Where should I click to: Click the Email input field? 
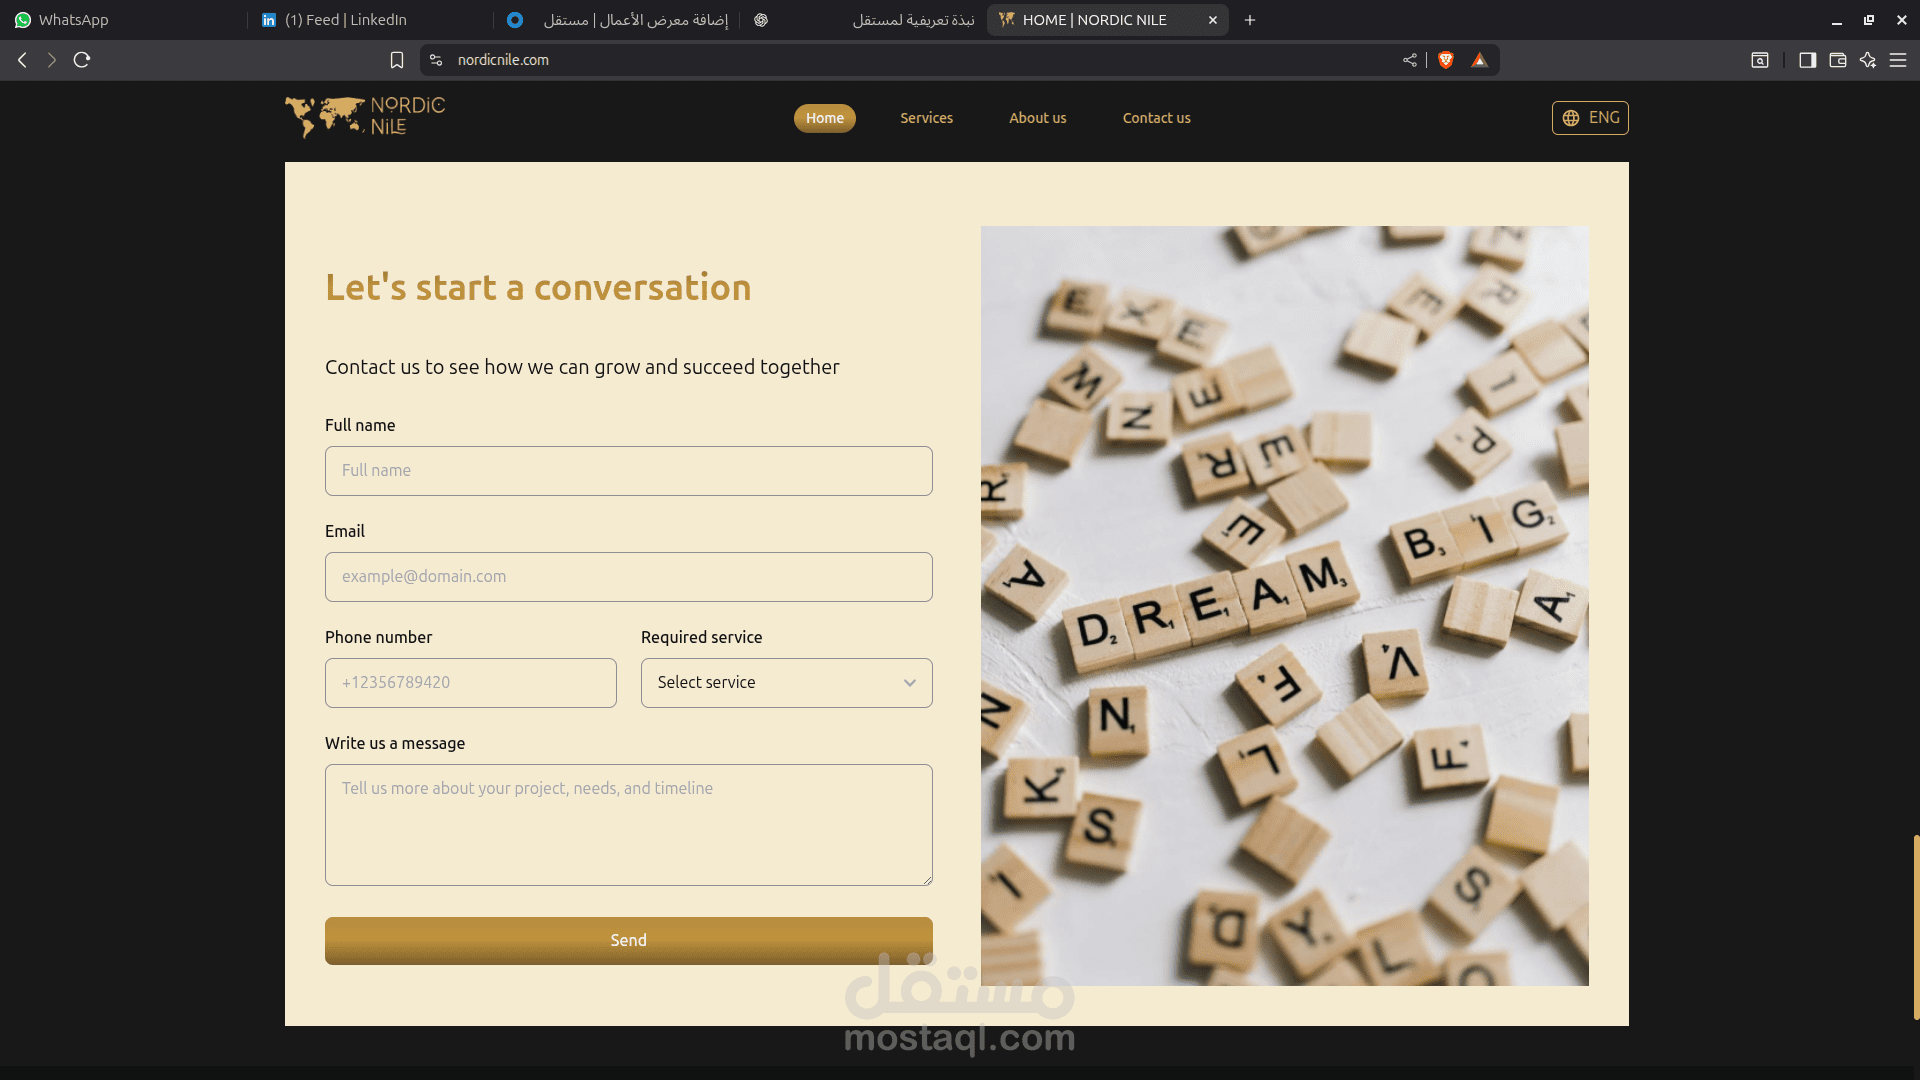coord(628,577)
